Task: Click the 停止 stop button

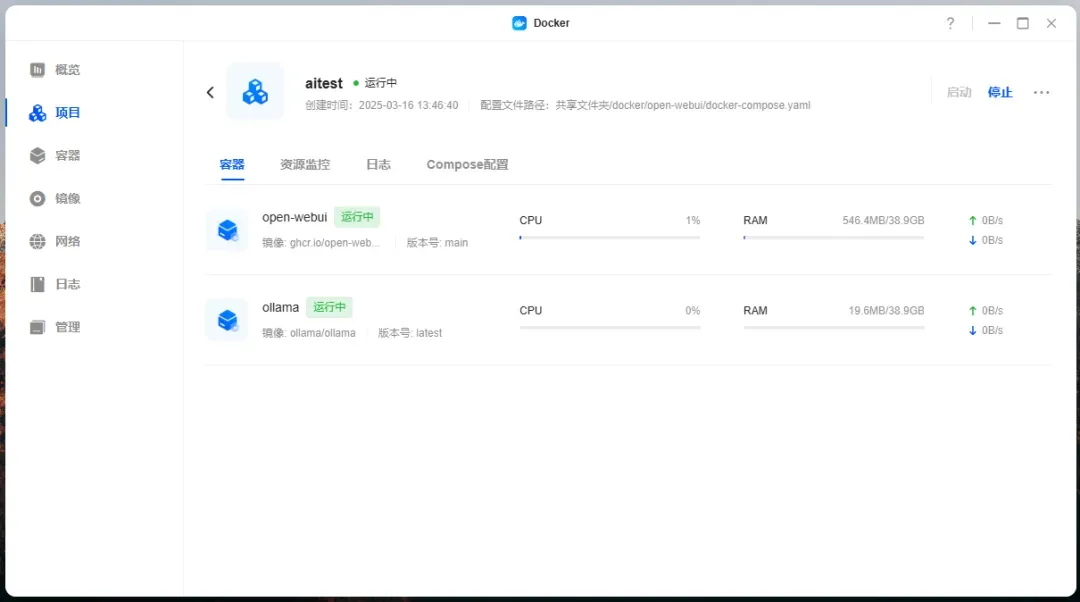Action: pyautogui.click(x=1000, y=92)
